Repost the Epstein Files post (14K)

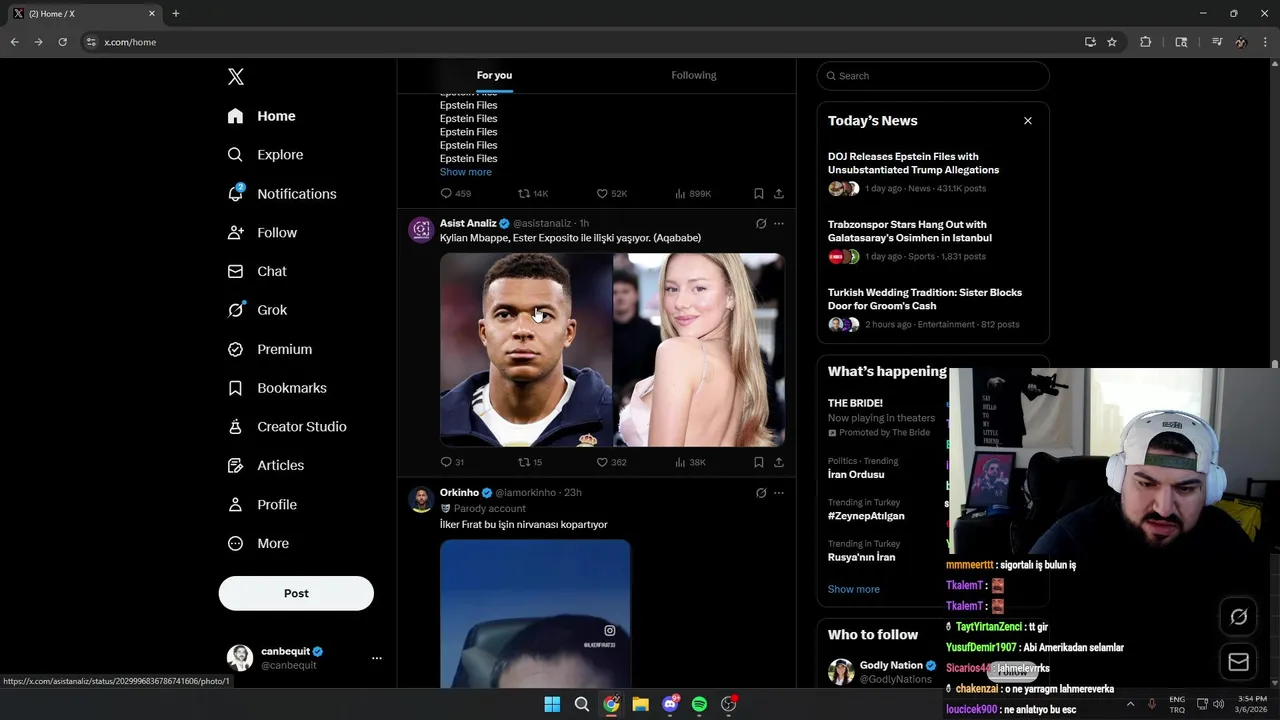(x=533, y=194)
